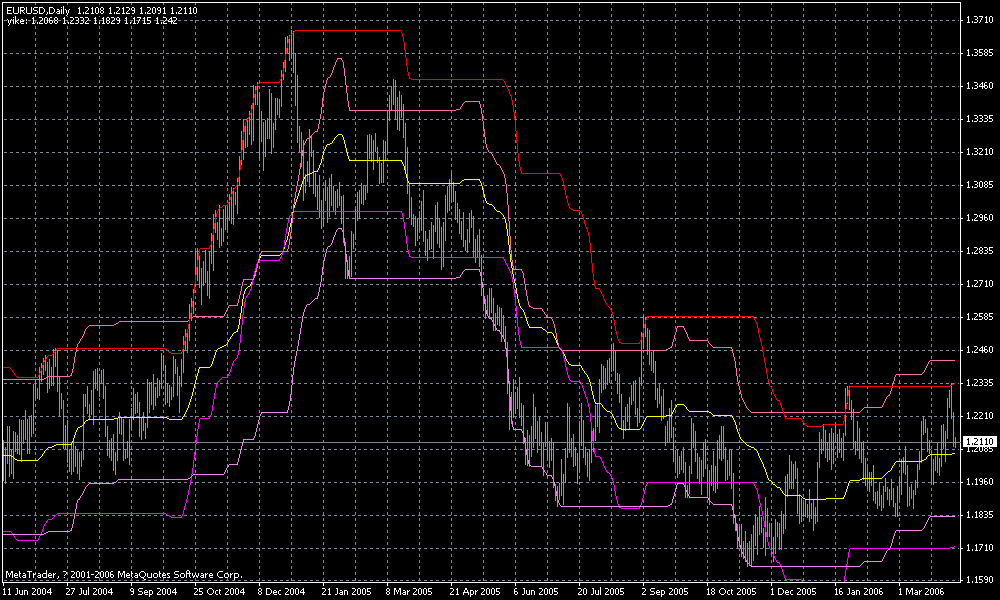Select the 18 Oct 2005 date label

tap(730, 592)
